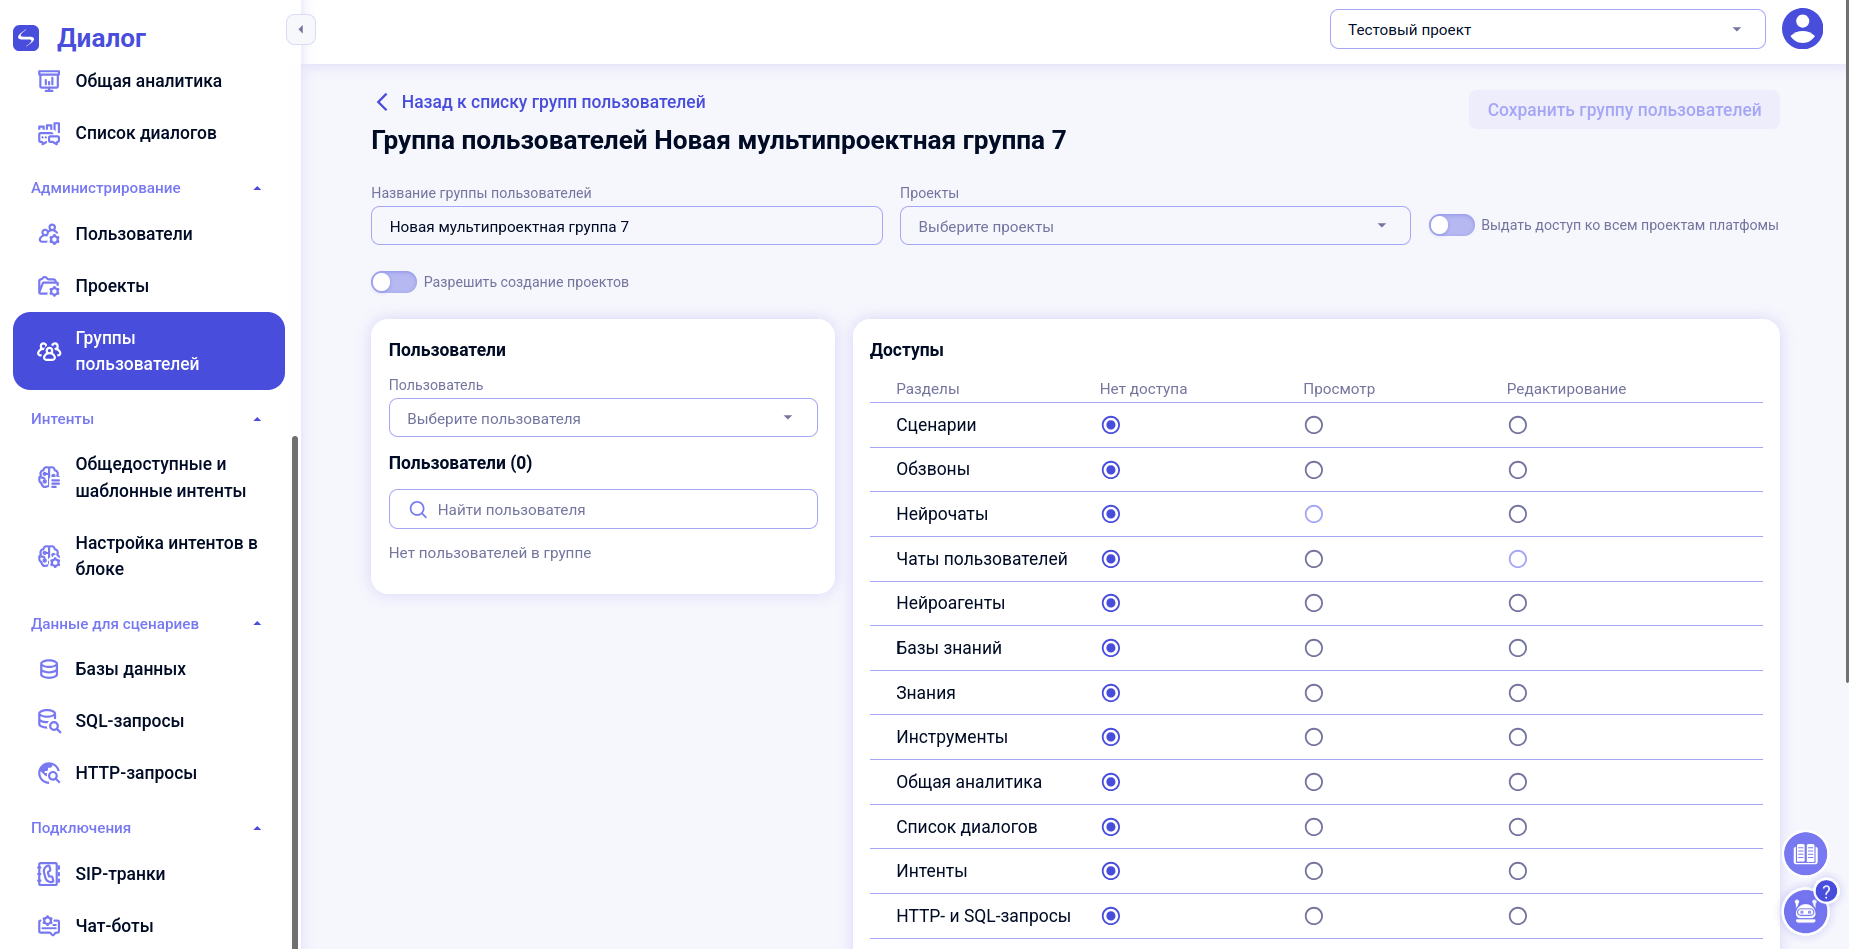This screenshot has height=949, width=1849.
Task: Click Сохранить группу пользователей button
Action: pyautogui.click(x=1624, y=110)
